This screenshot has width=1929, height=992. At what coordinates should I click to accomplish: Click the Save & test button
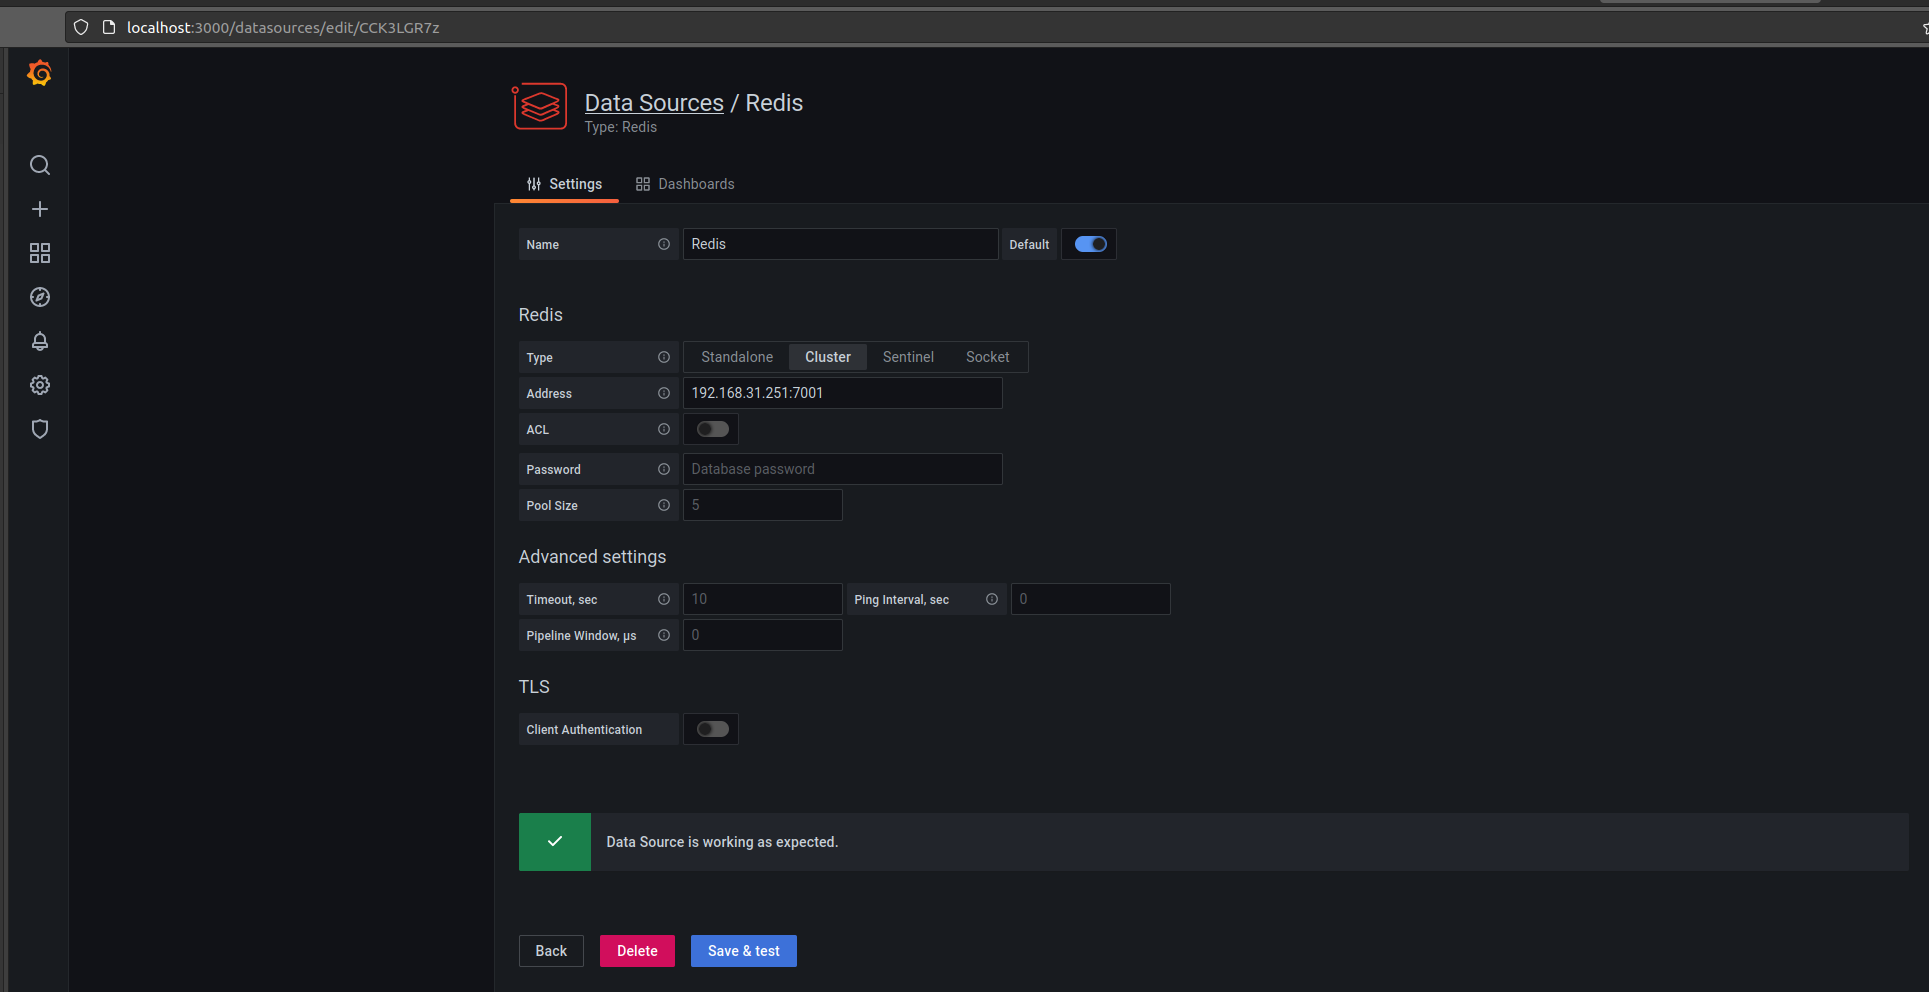(744, 951)
